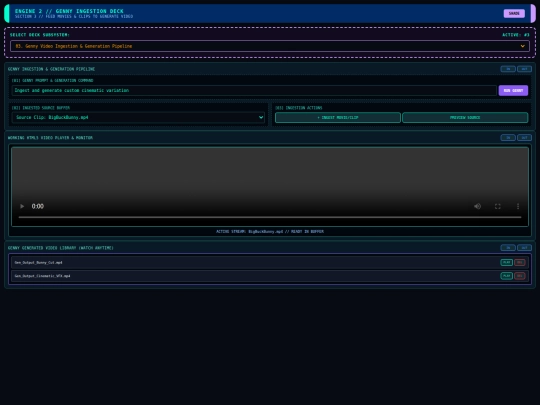Image resolution: width=540 pixels, height=405 pixels.
Task: Click IN on the Genny Ingestion & Generation Pipeline panel
Action: pos(508,69)
